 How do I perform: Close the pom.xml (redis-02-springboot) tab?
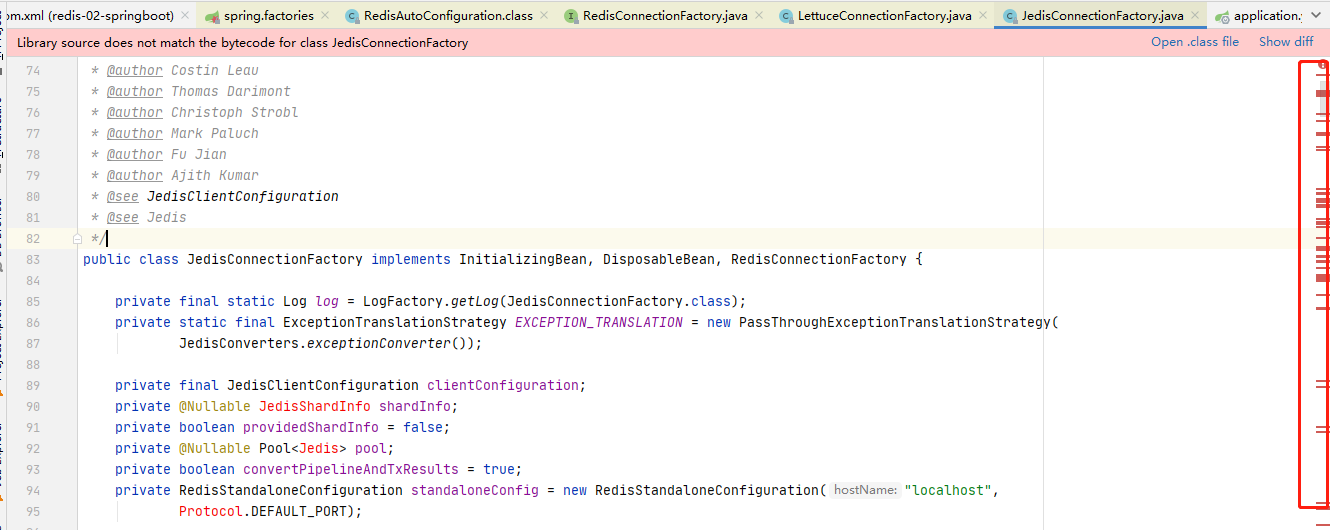pos(187,16)
